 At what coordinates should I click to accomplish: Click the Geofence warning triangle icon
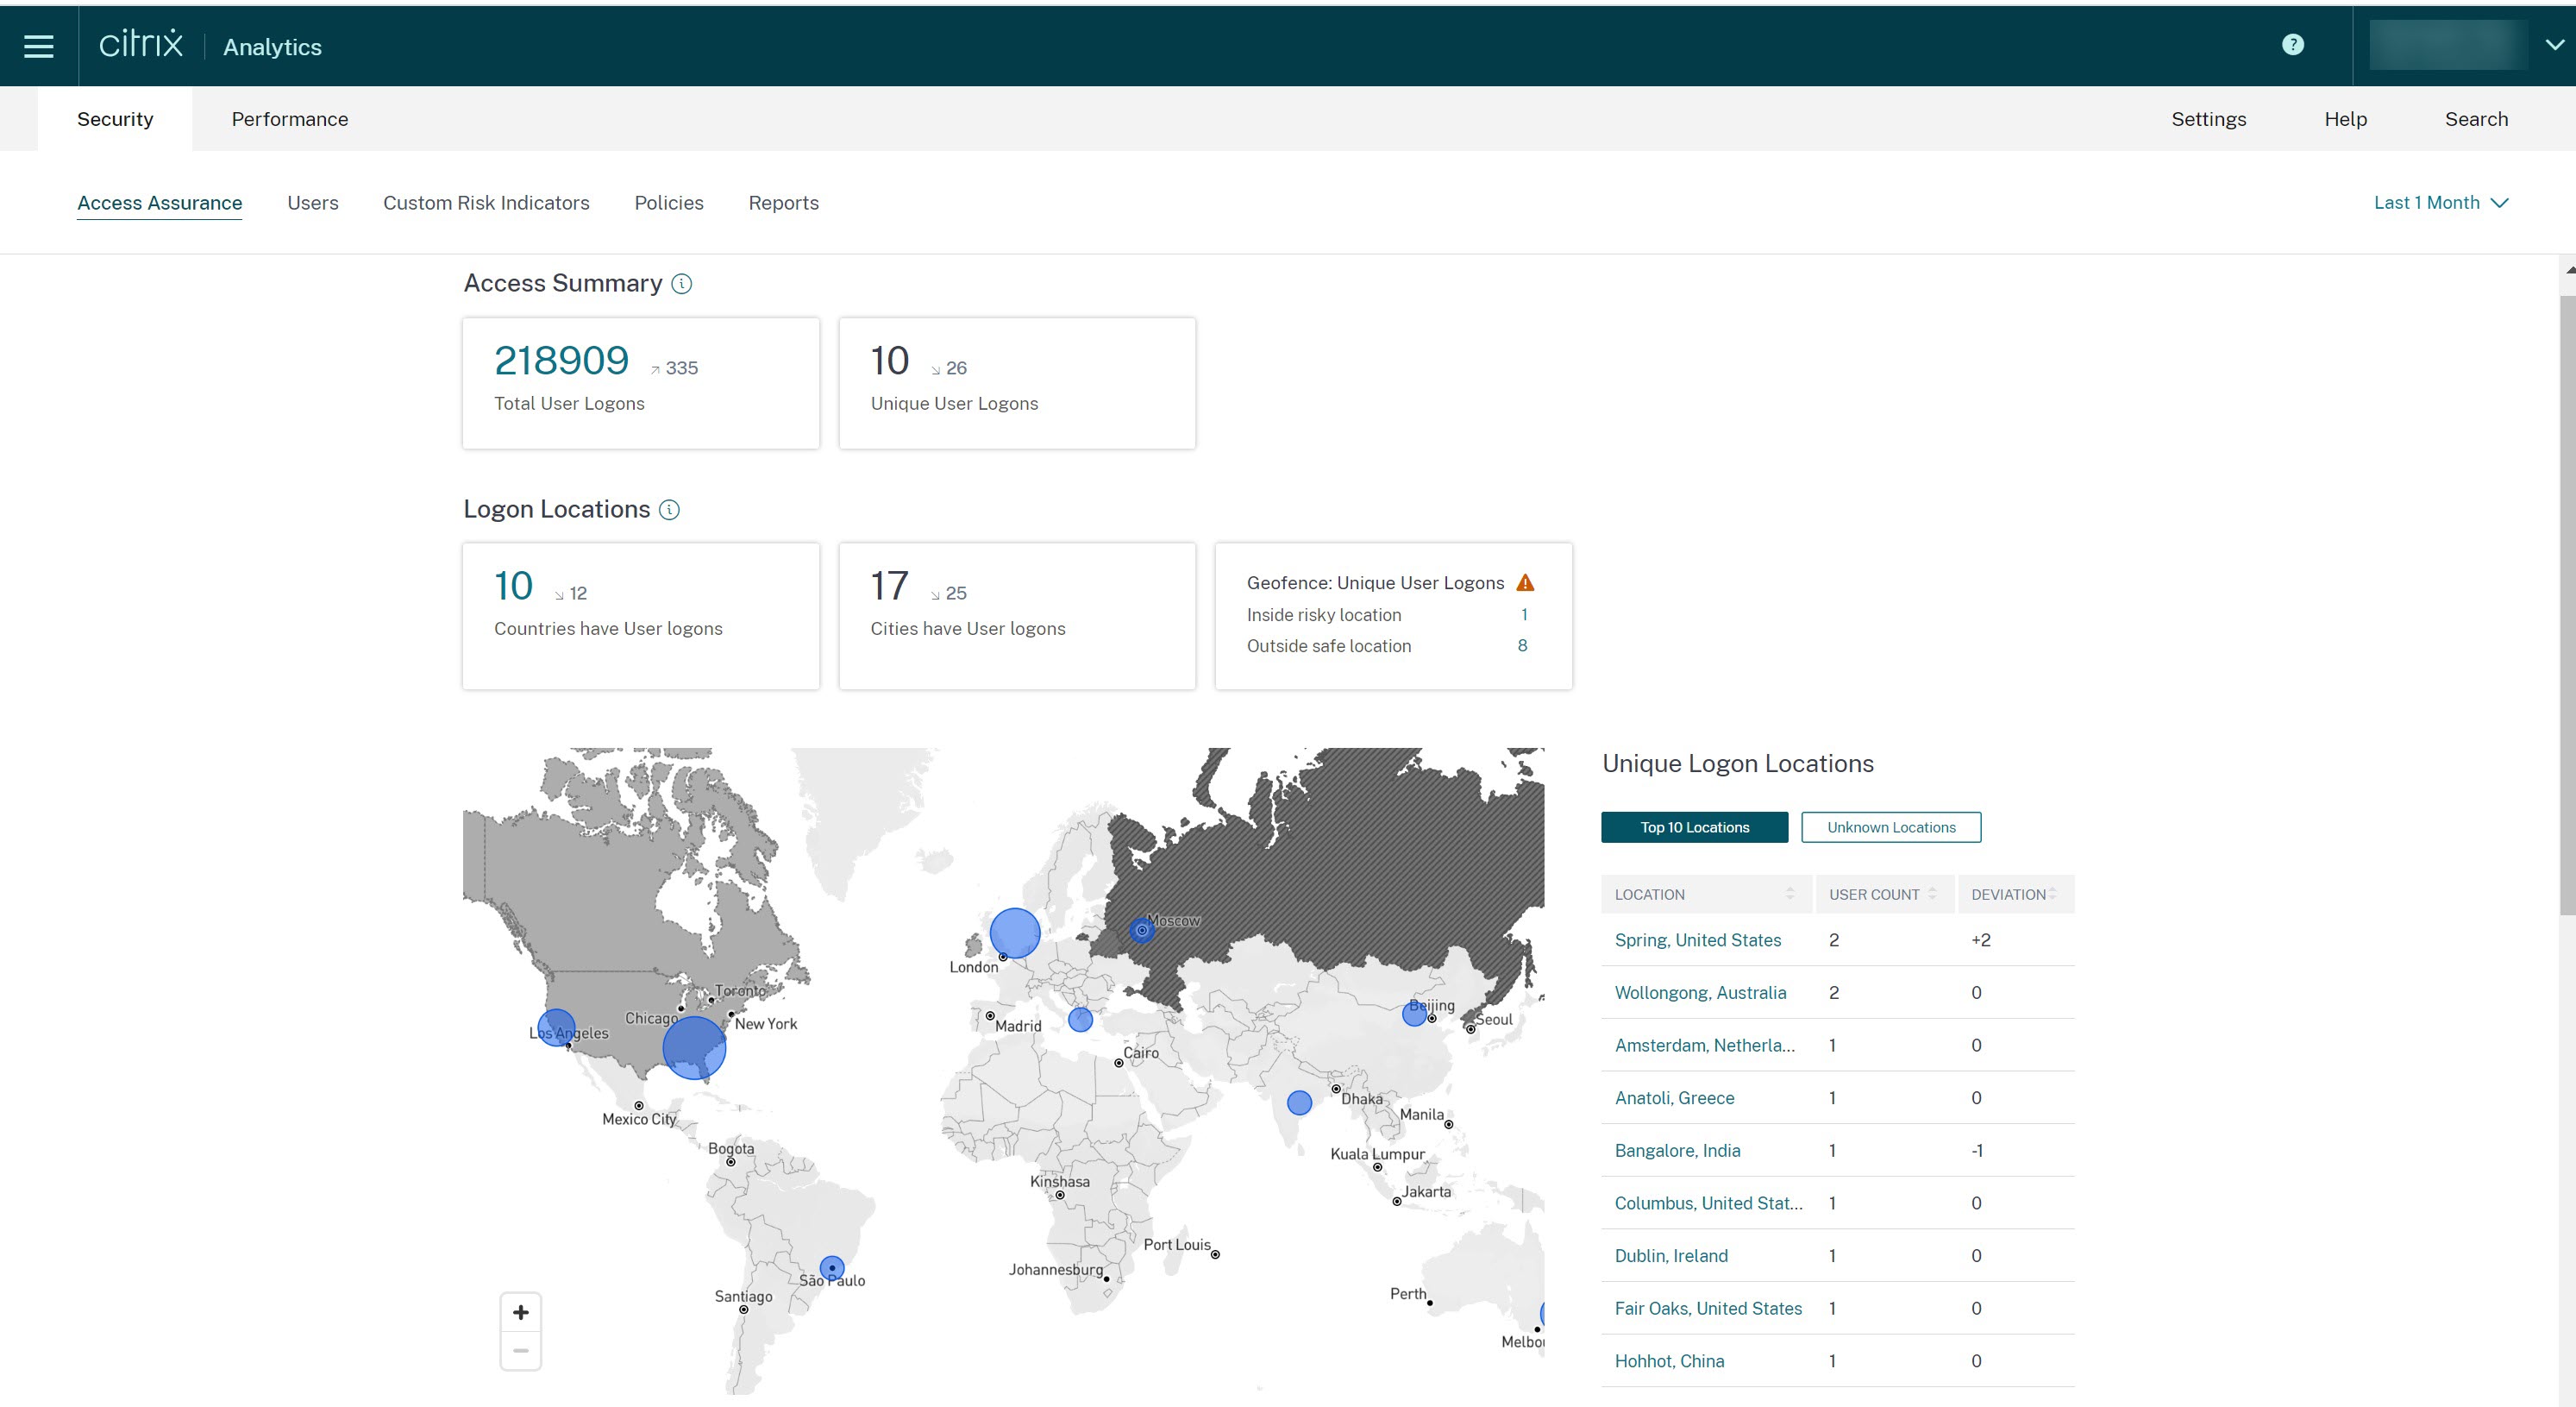(x=1524, y=583)
